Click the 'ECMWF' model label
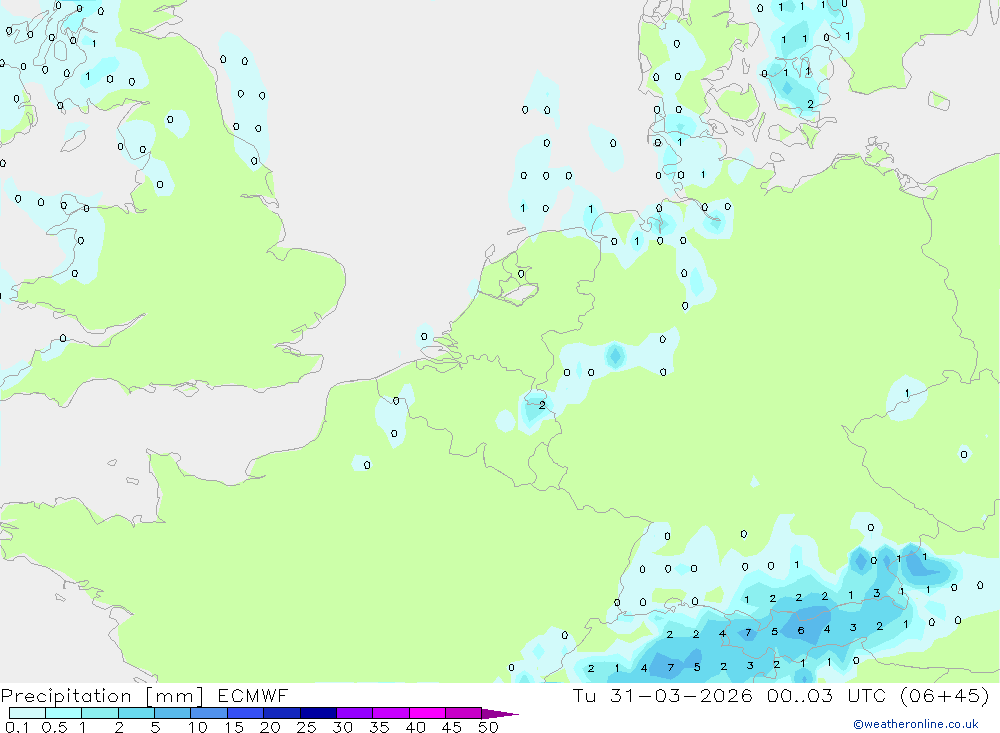 point(253,696)
